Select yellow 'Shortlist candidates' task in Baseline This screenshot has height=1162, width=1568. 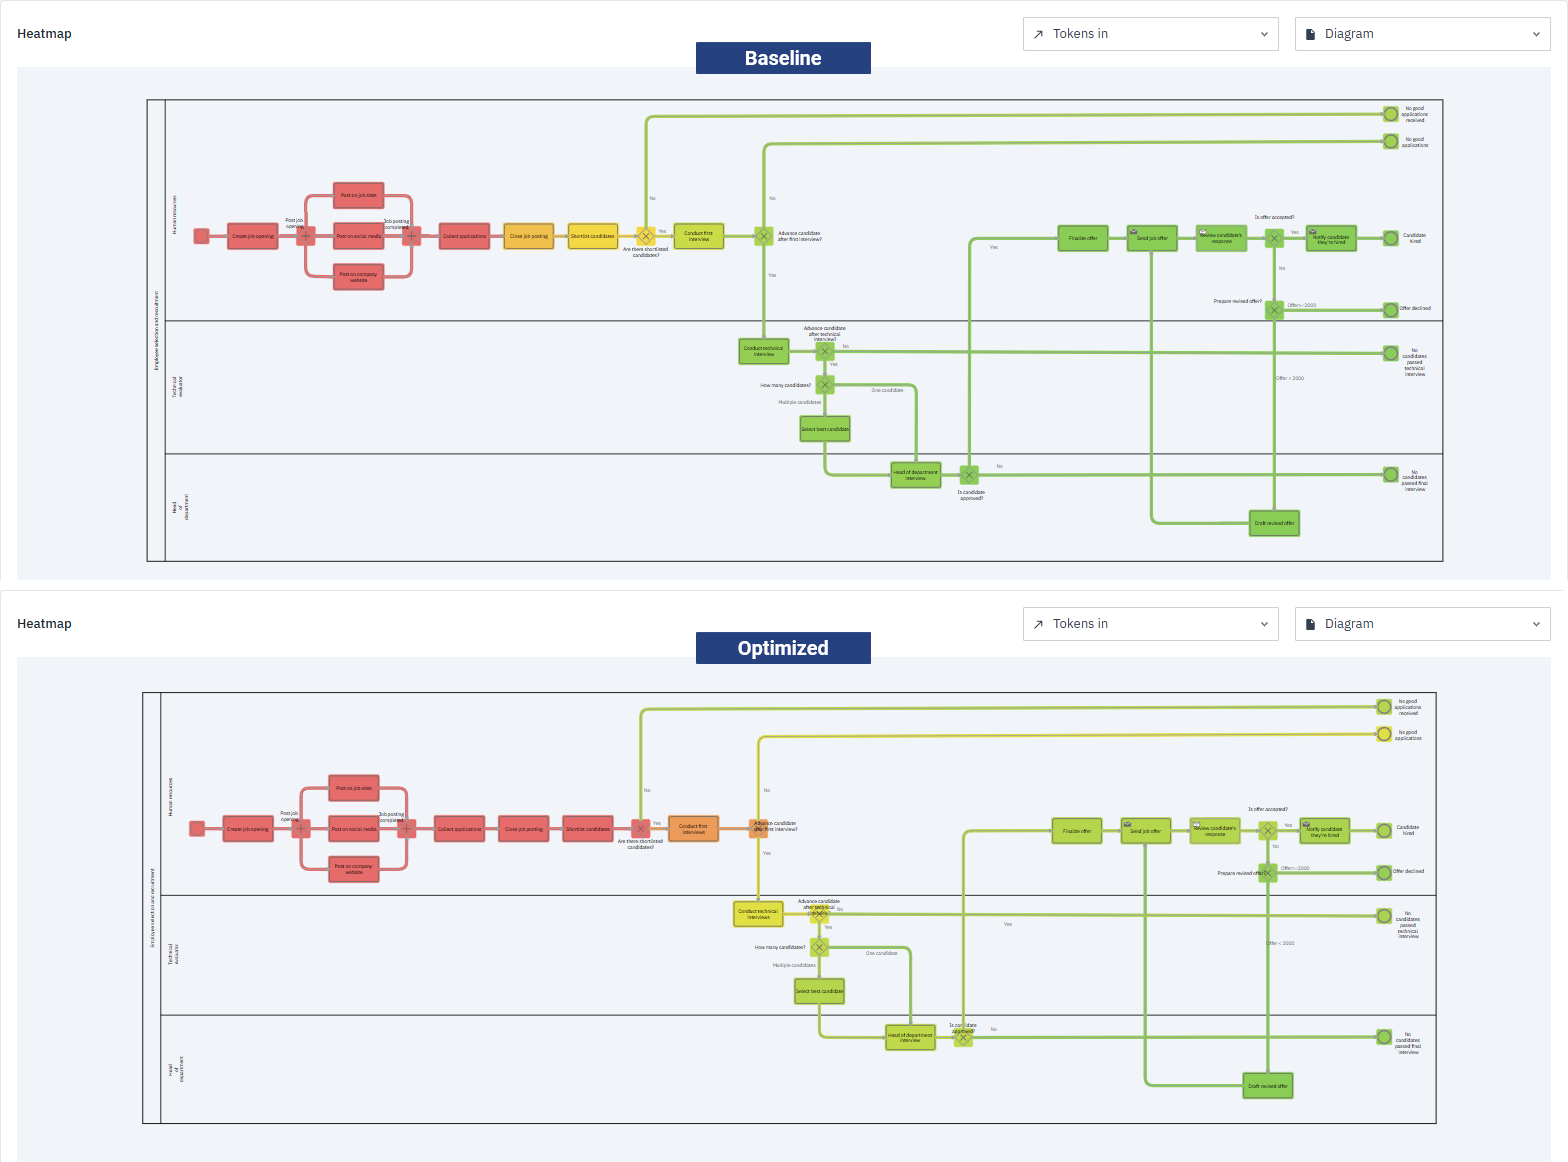[x=593, y=236]
